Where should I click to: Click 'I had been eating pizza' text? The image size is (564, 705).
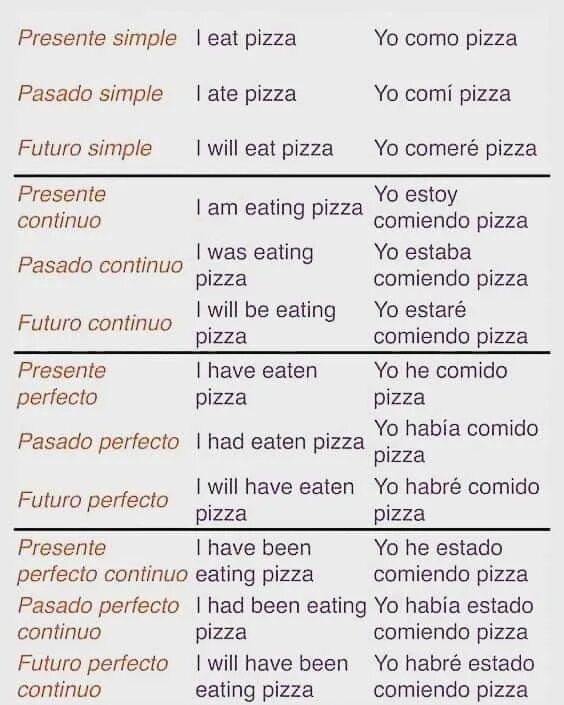(x=281, y=619)
